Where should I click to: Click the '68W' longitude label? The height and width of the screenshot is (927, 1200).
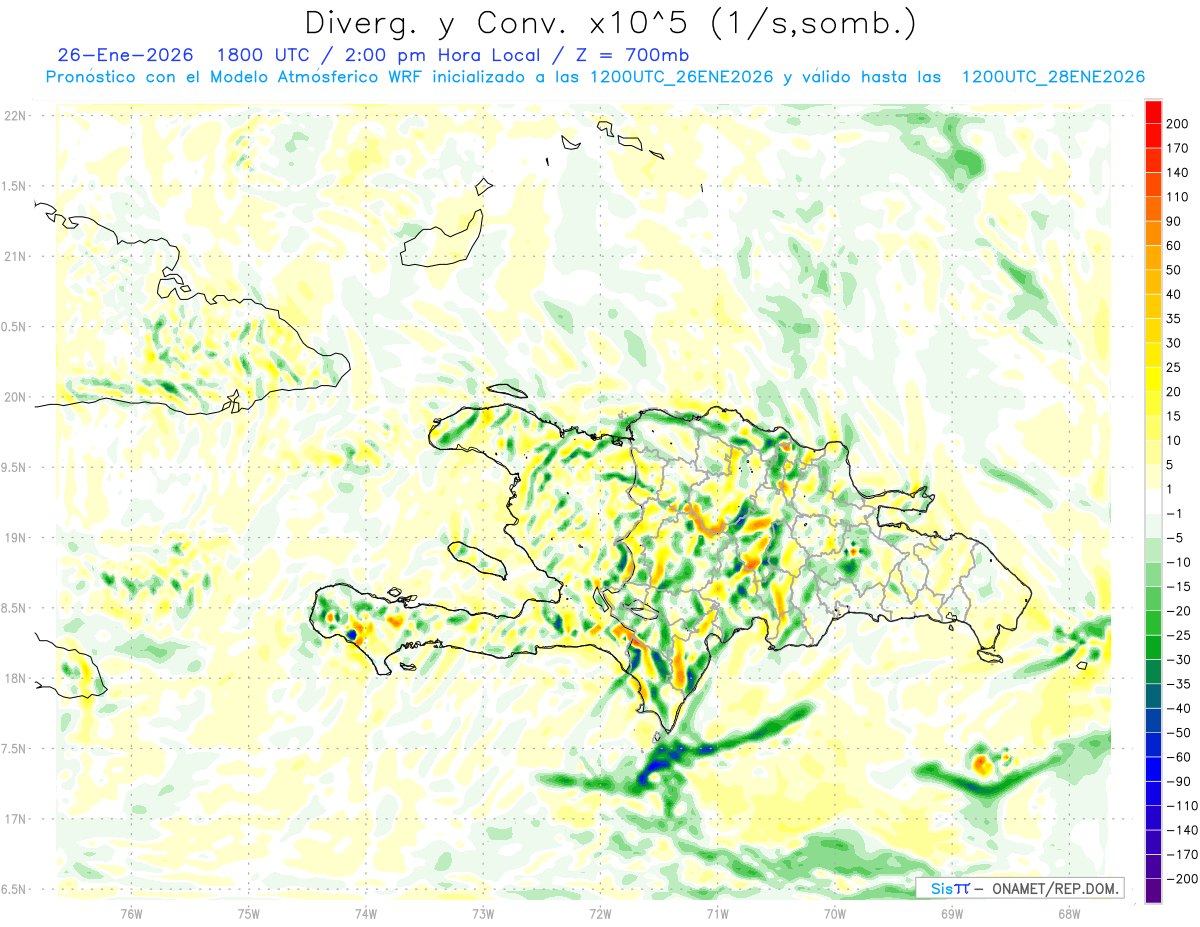coord(1069,912)
